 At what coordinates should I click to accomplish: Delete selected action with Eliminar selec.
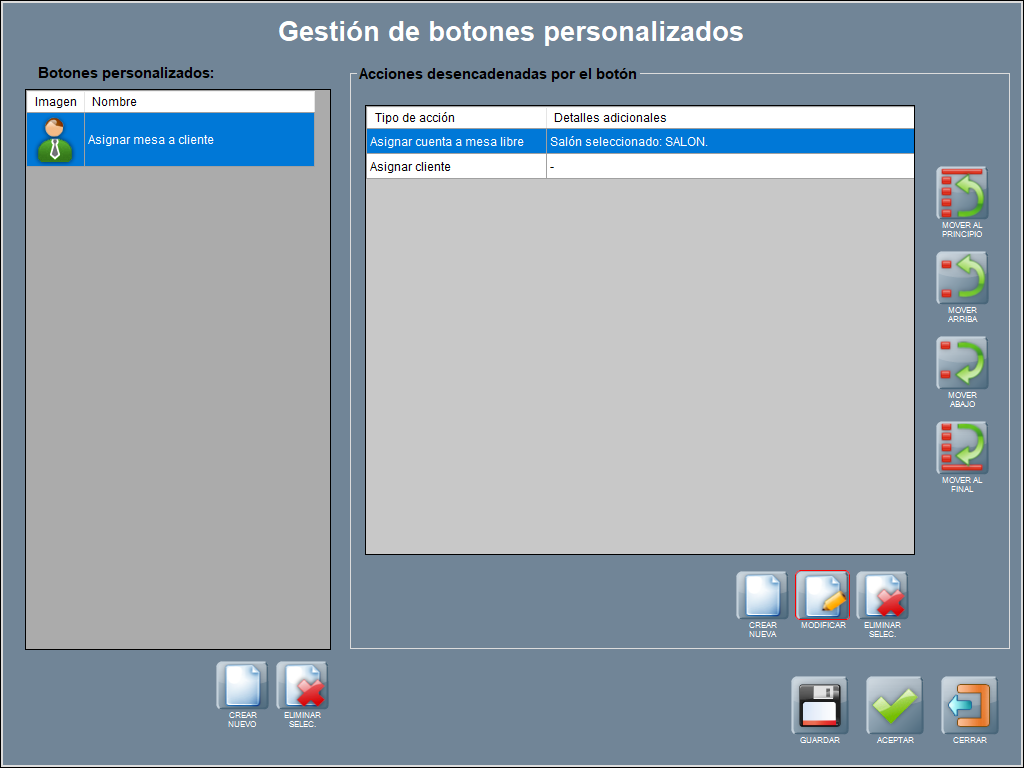point(882,596)
